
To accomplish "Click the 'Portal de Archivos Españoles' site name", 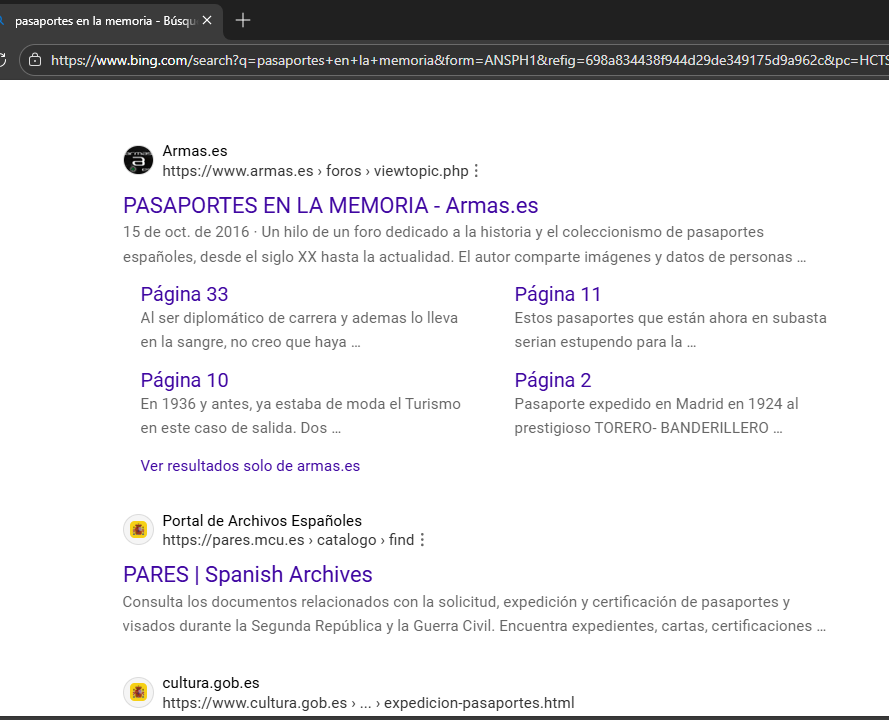I will 262,521.
